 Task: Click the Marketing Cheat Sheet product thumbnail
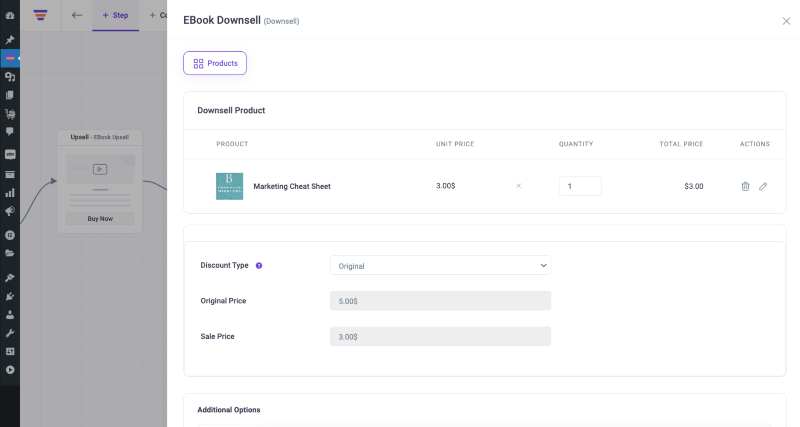click(230, 186)
